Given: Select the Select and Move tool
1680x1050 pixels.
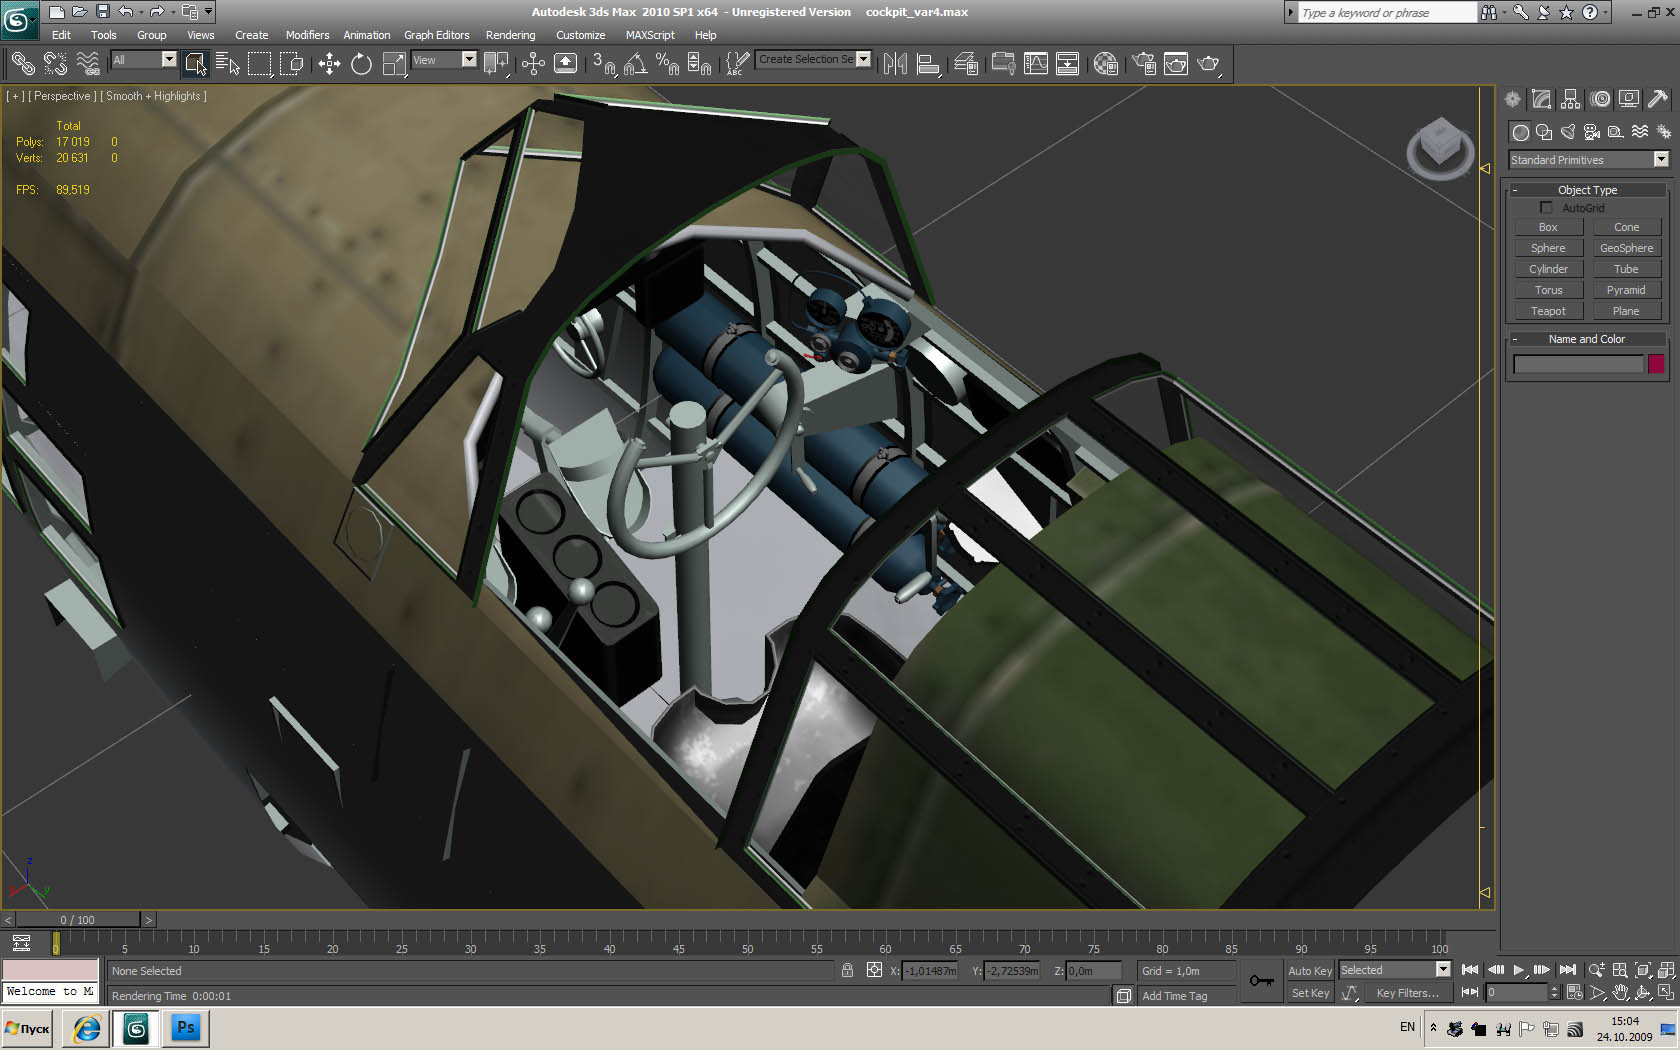Looking at the screenshot, I should 329,64.
